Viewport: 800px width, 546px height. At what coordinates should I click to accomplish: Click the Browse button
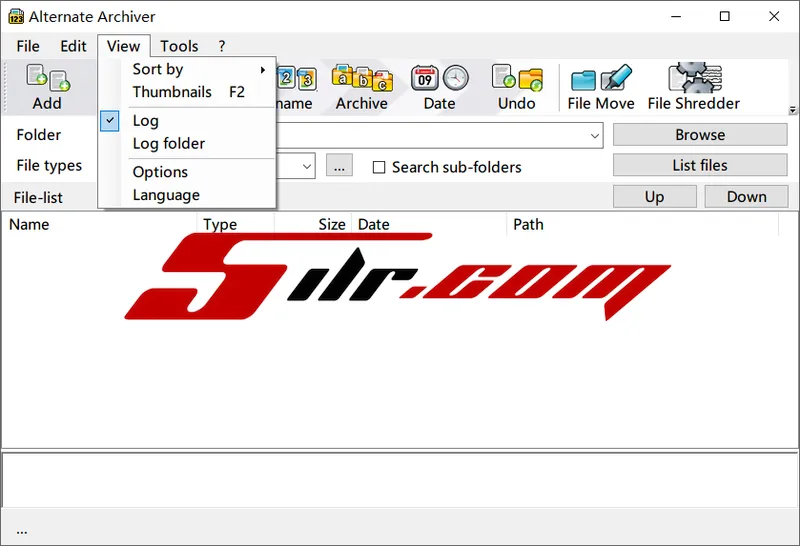(700, 135)
